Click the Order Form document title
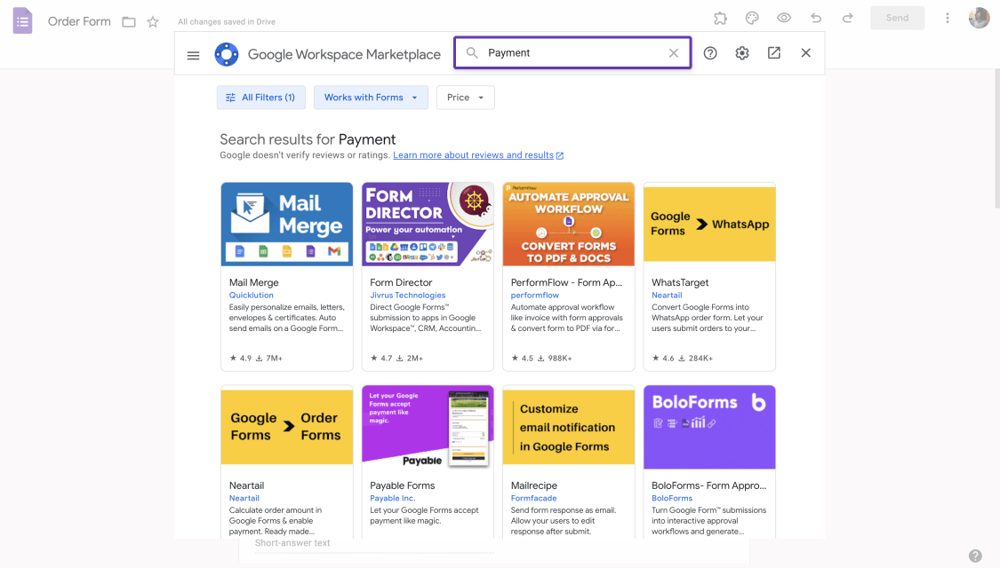This screenshot has height=568, width=1000. point(79,22)
